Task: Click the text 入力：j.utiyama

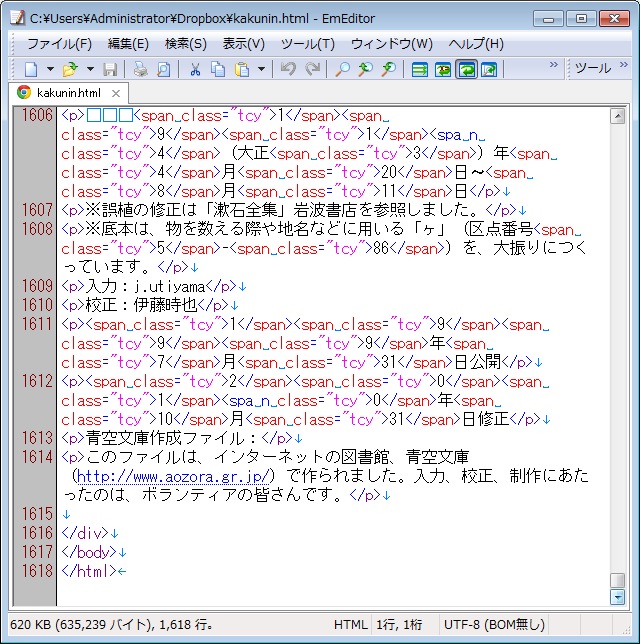Action: pos(145,286)
